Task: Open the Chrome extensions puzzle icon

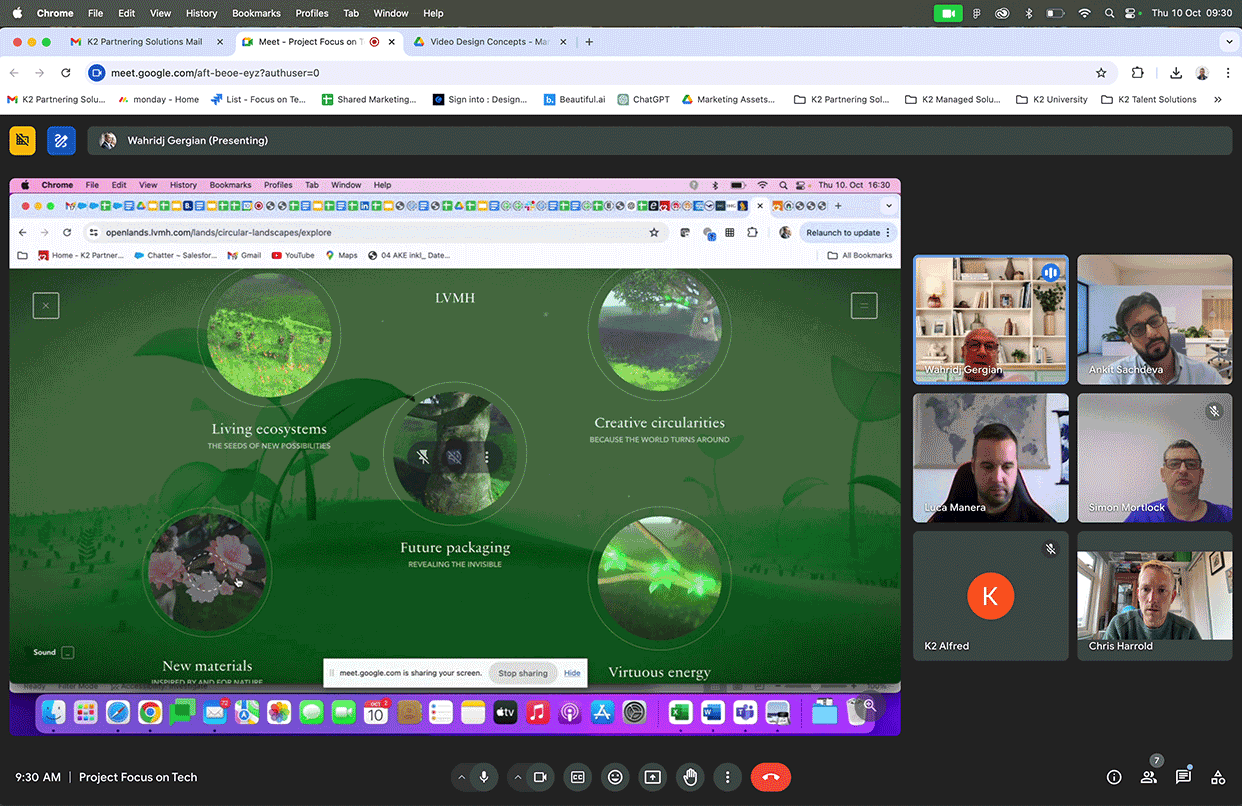Action: point(1138,73)
